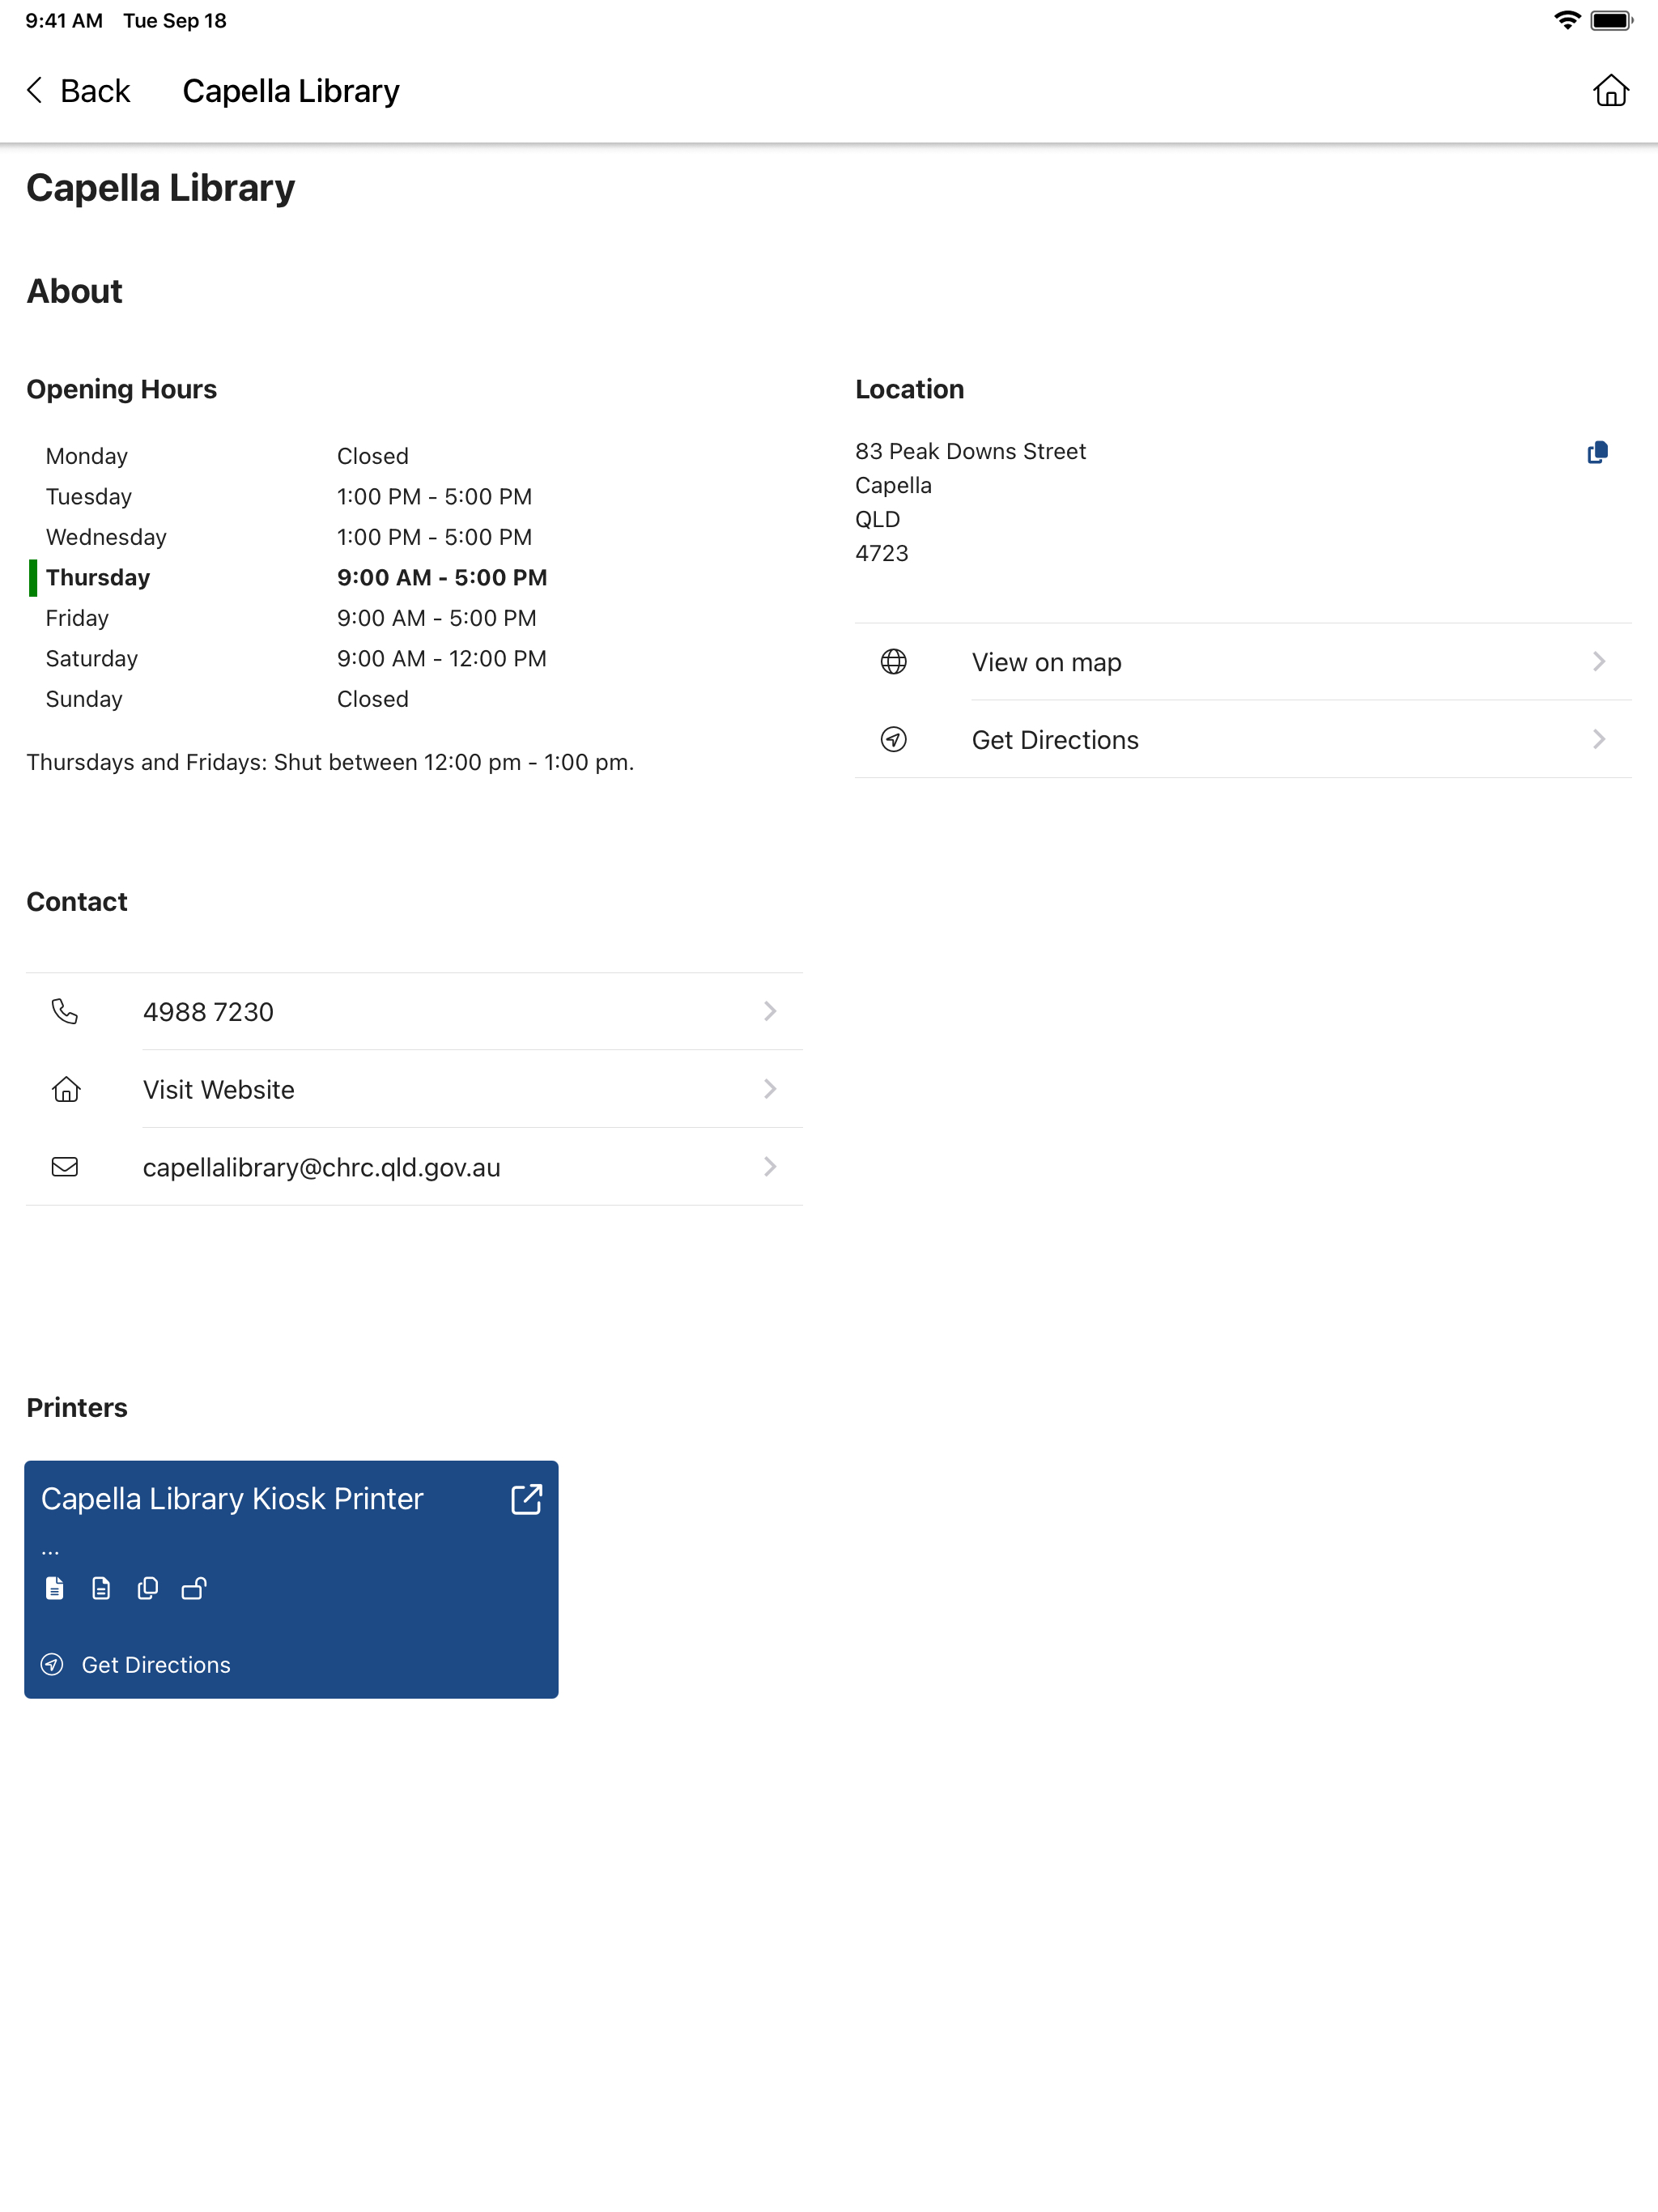This screenshot has width=1658, height=2212.
Task: Click the filled document icon on printer card
Action: (x=55, y=1588)
